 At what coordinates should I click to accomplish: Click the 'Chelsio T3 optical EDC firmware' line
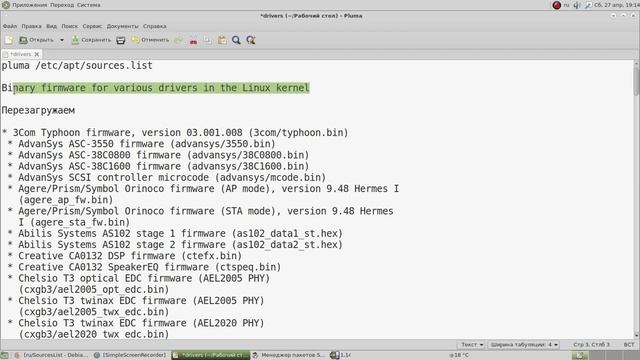click(x=138, y=278)
